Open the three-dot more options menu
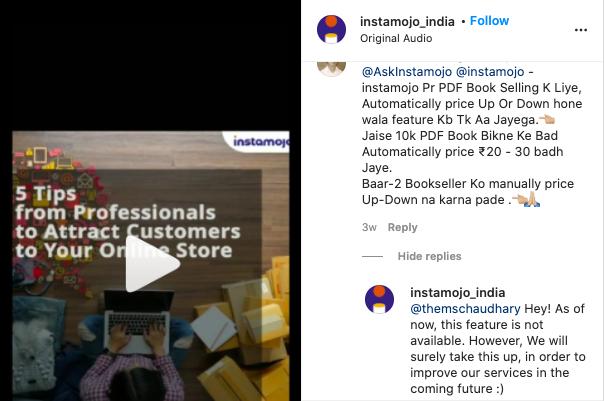Viewport: 604px width, 401px height. [581, 30]
